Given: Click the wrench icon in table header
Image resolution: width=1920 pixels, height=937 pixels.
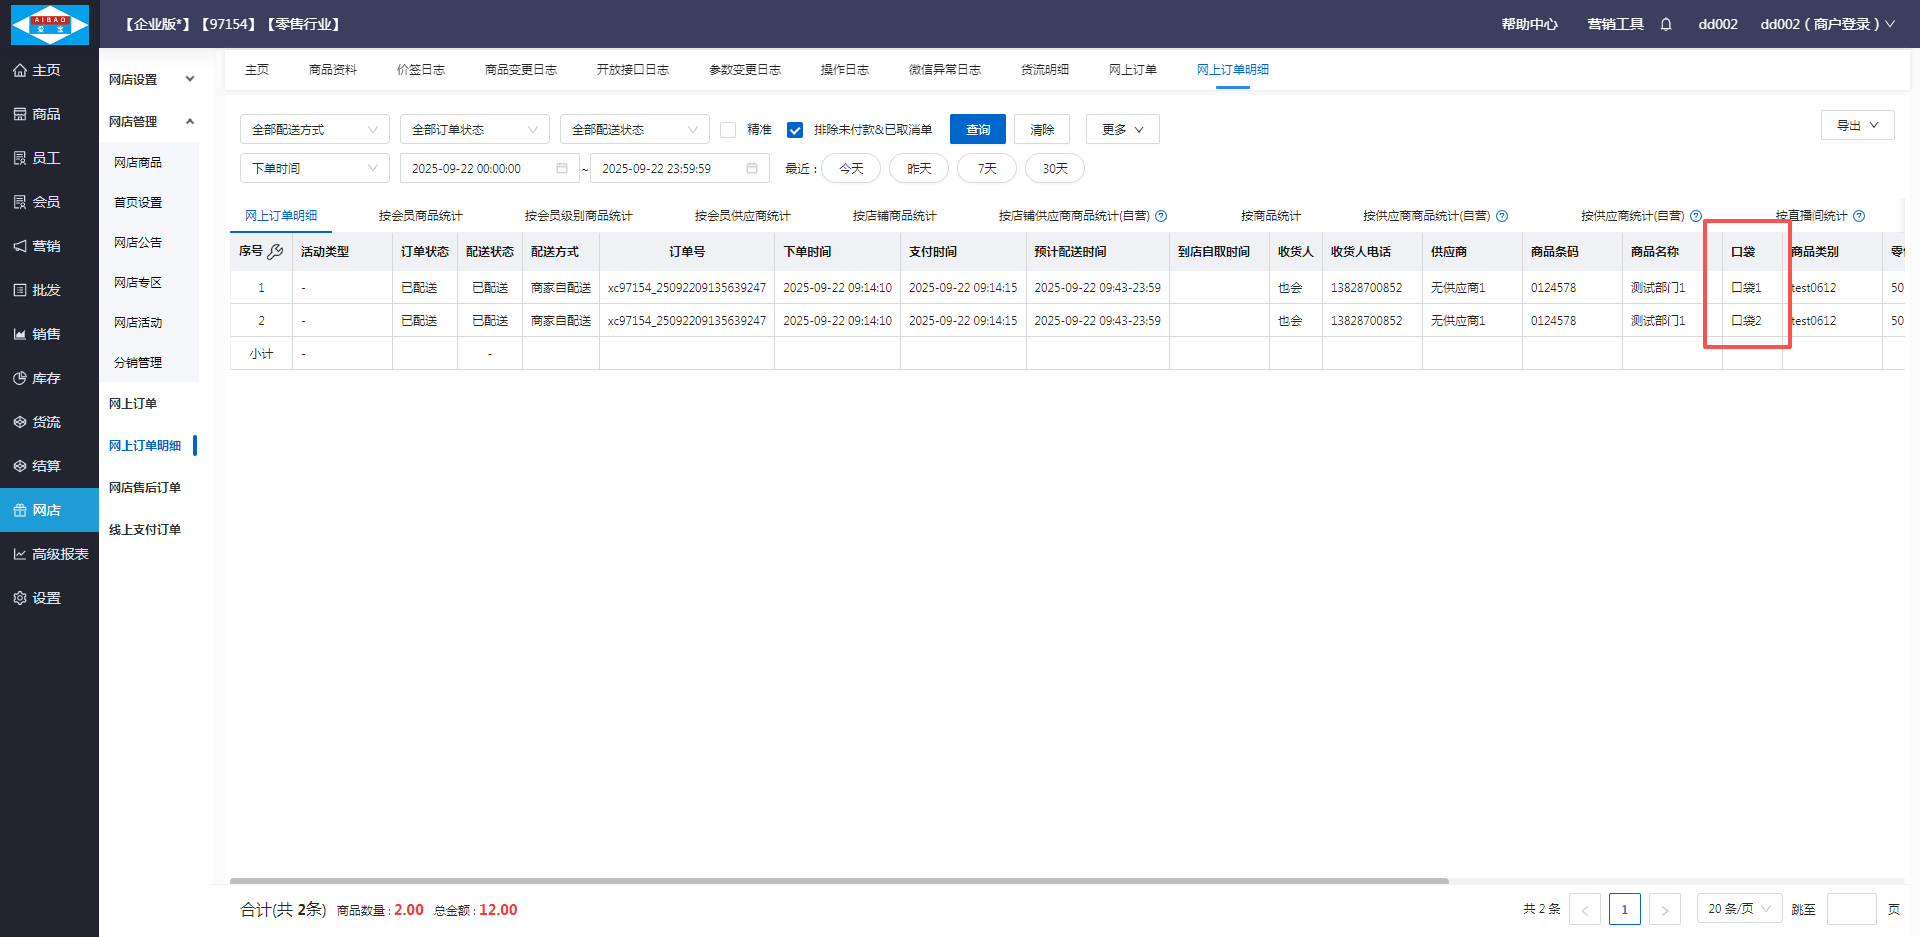Looking at the screenshot, I should tap(276, 252).
